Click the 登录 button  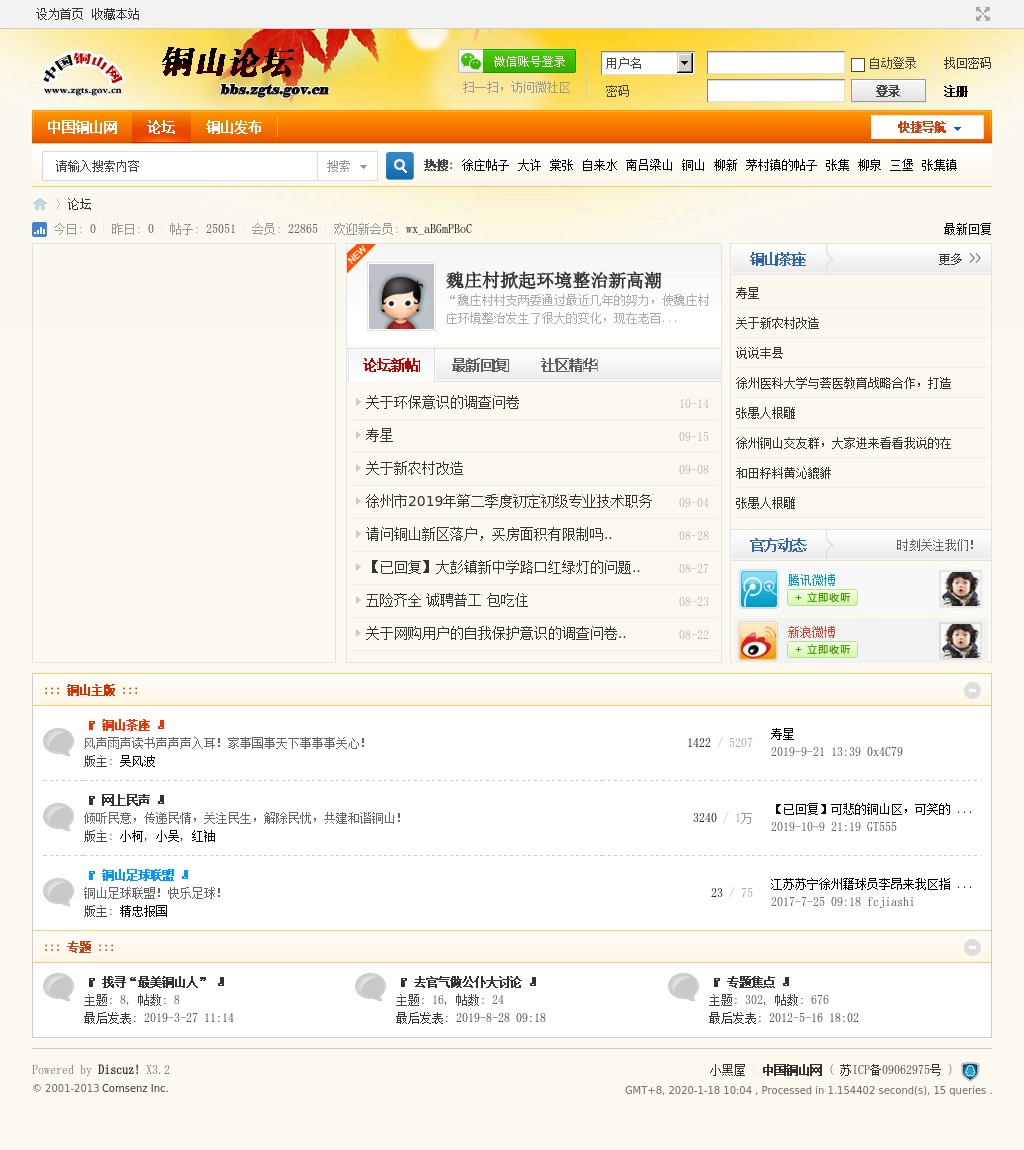pyautogui.click(x=887, y=91)
